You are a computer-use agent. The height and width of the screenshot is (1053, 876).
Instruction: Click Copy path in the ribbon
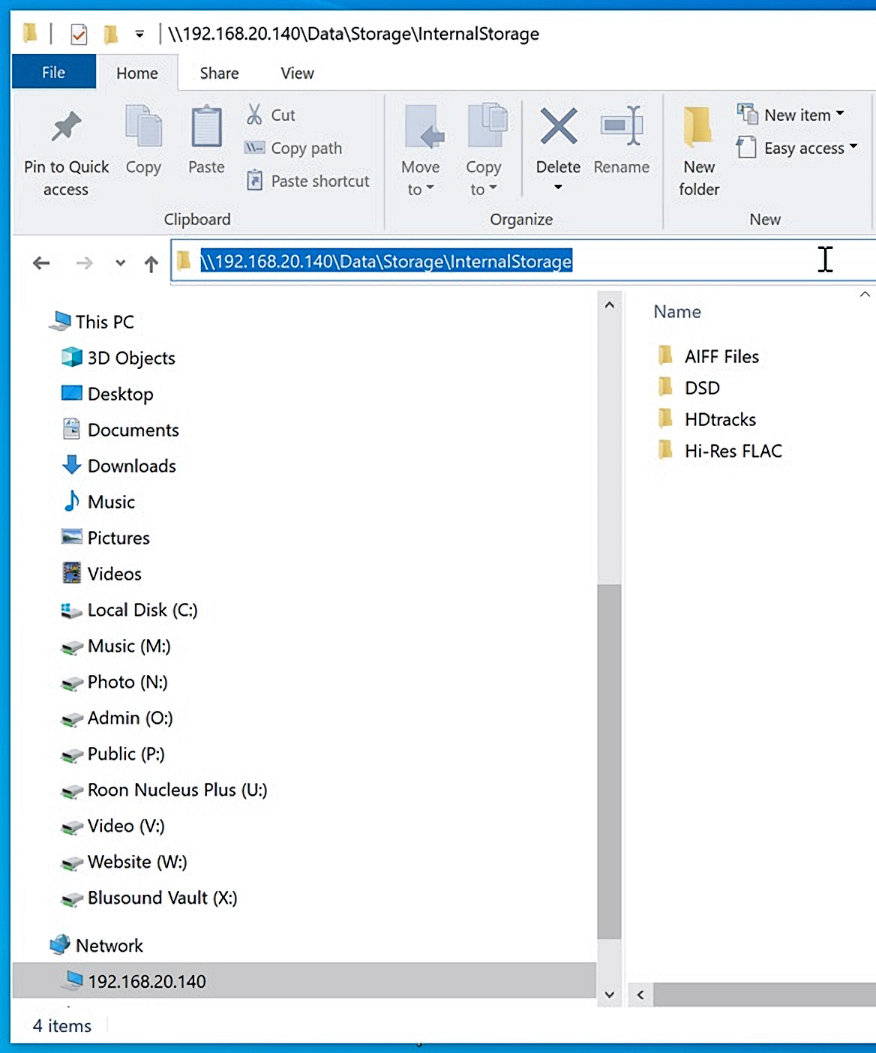293,148
